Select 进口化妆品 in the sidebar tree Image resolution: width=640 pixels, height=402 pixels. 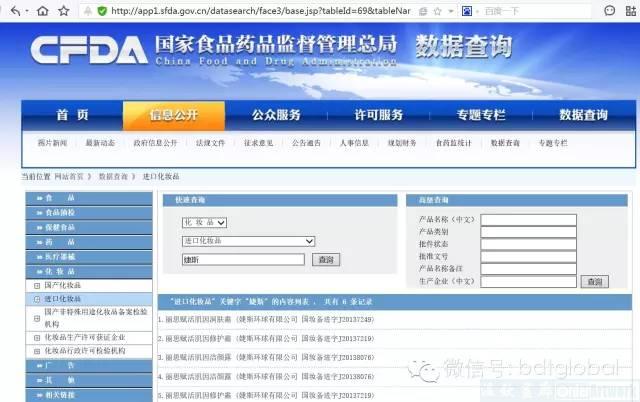62,299
